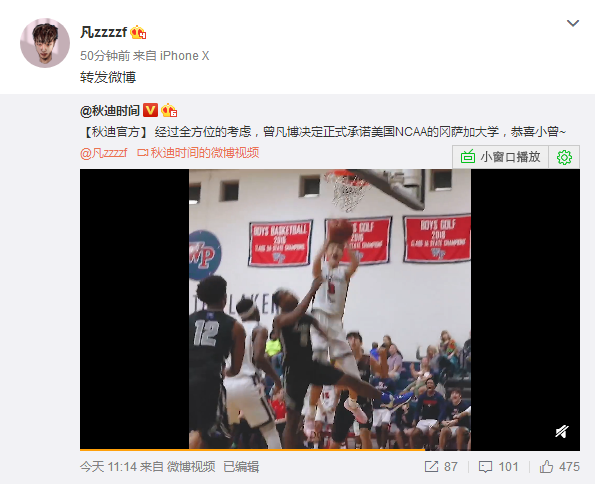Click the crown member badge beside 凡zzzzf
Screen dimensions: 595x484
click(138, 32)
